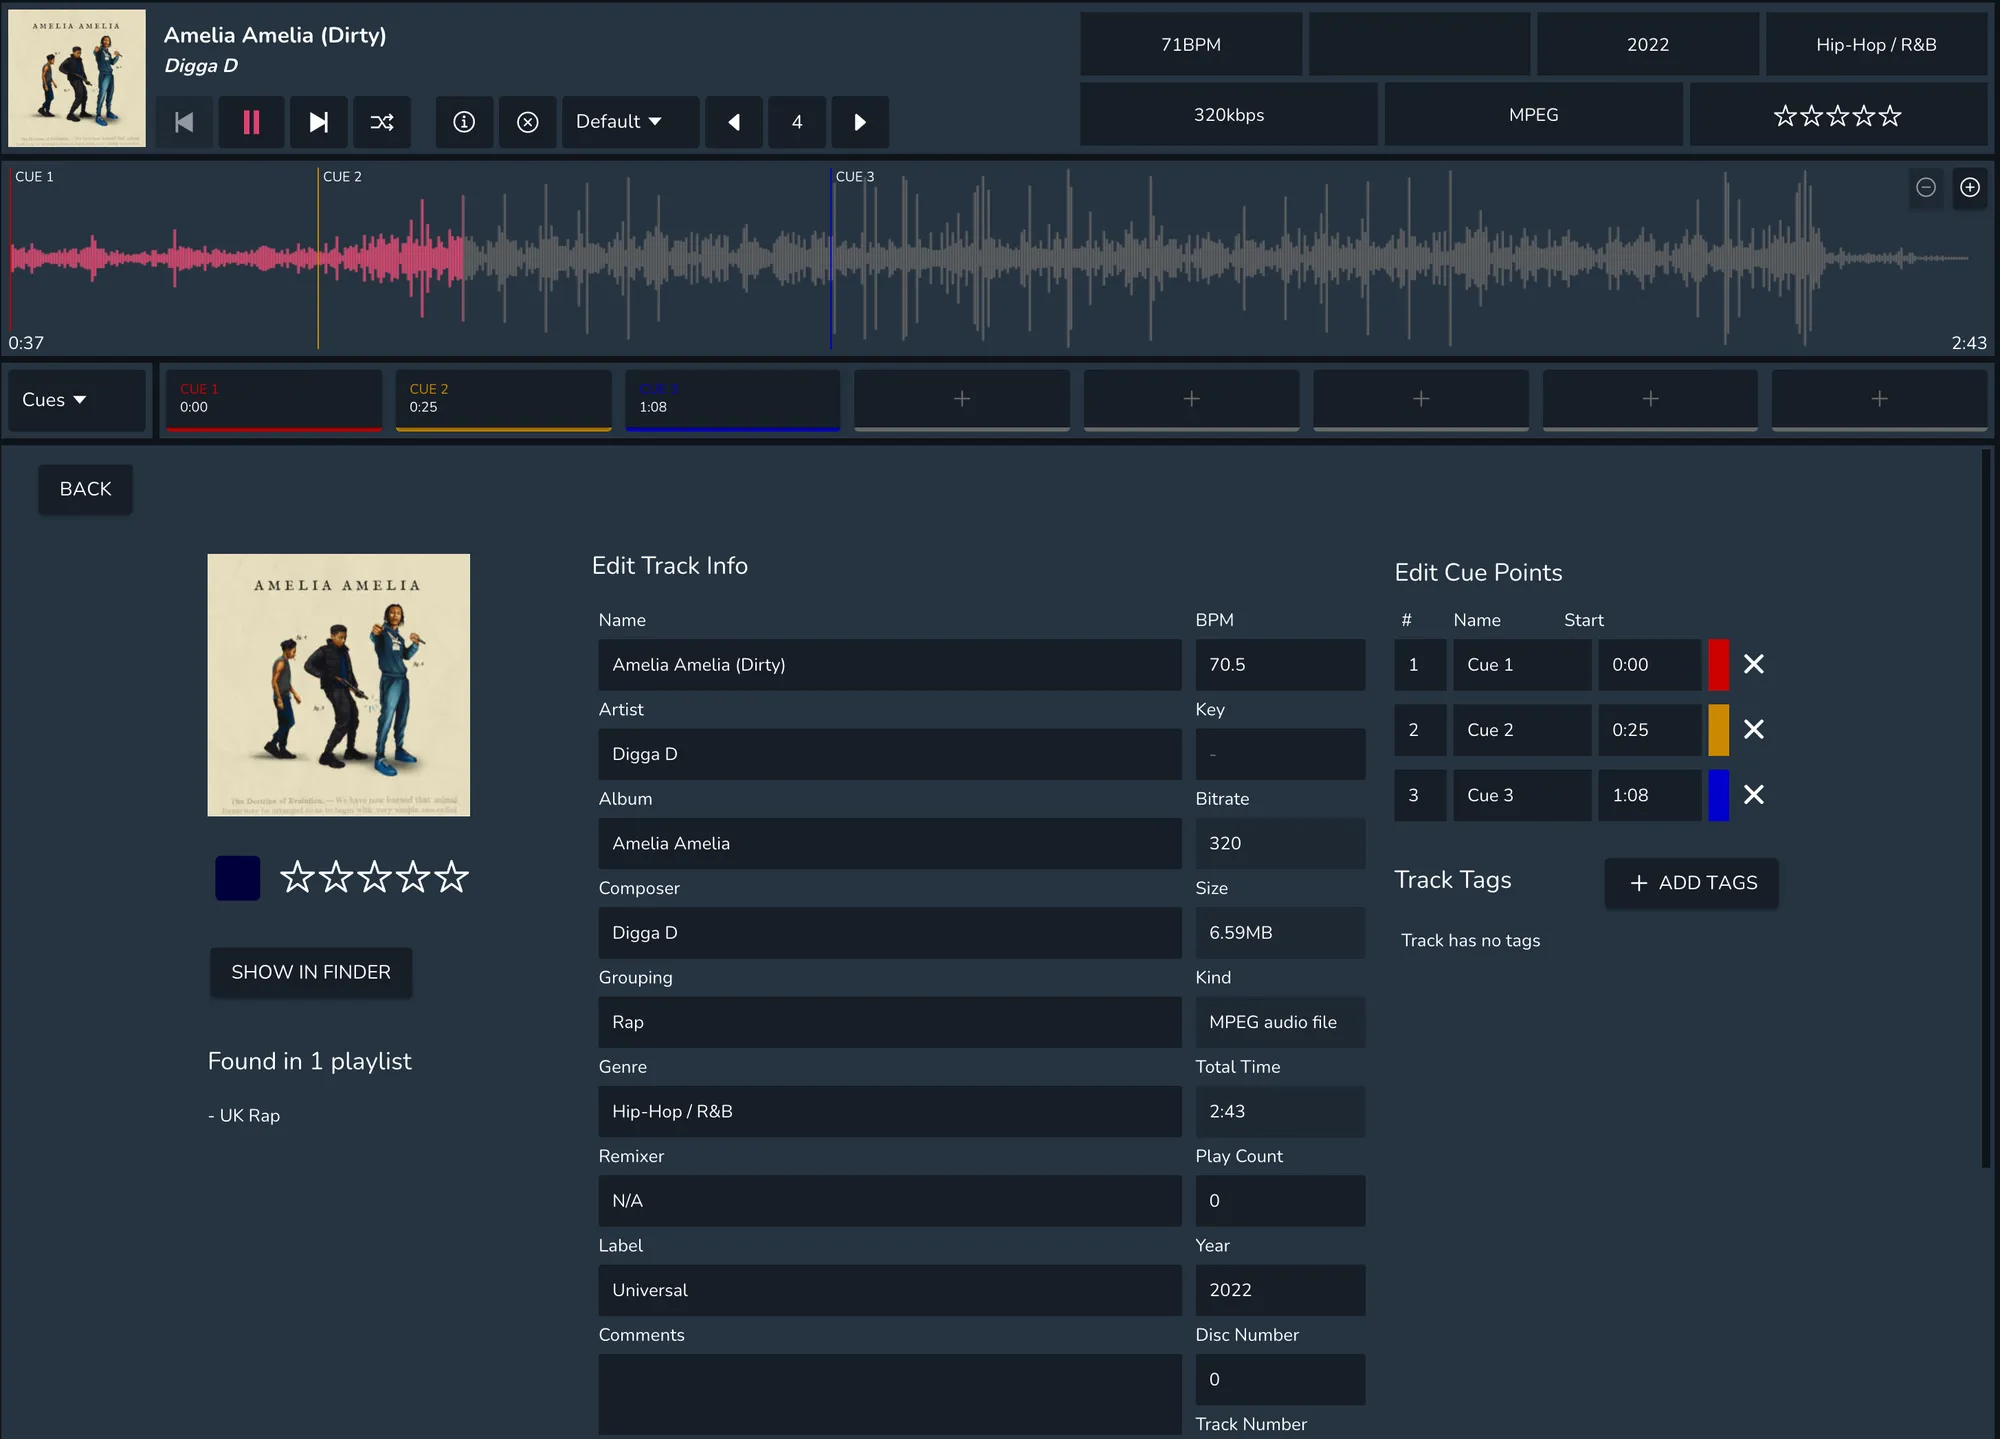
Task: Click SHOW IN FINDER button
Action: (x=311, y=972)
